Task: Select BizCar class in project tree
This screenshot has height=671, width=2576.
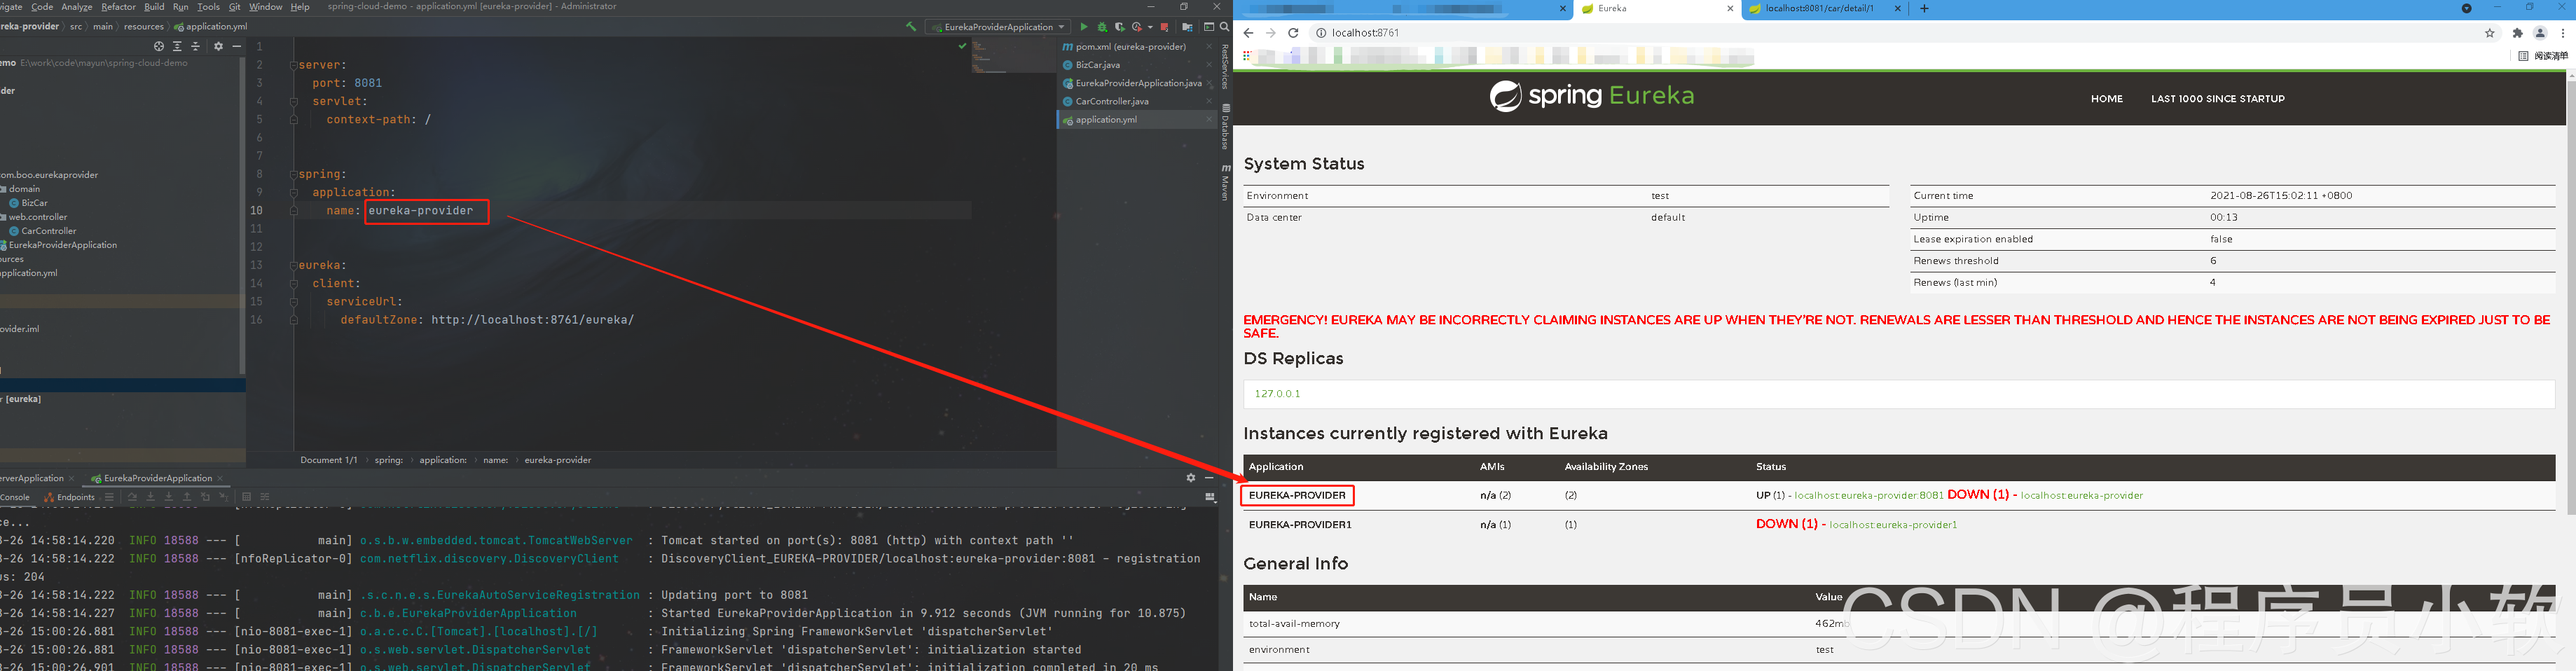Action: (34, 203)
